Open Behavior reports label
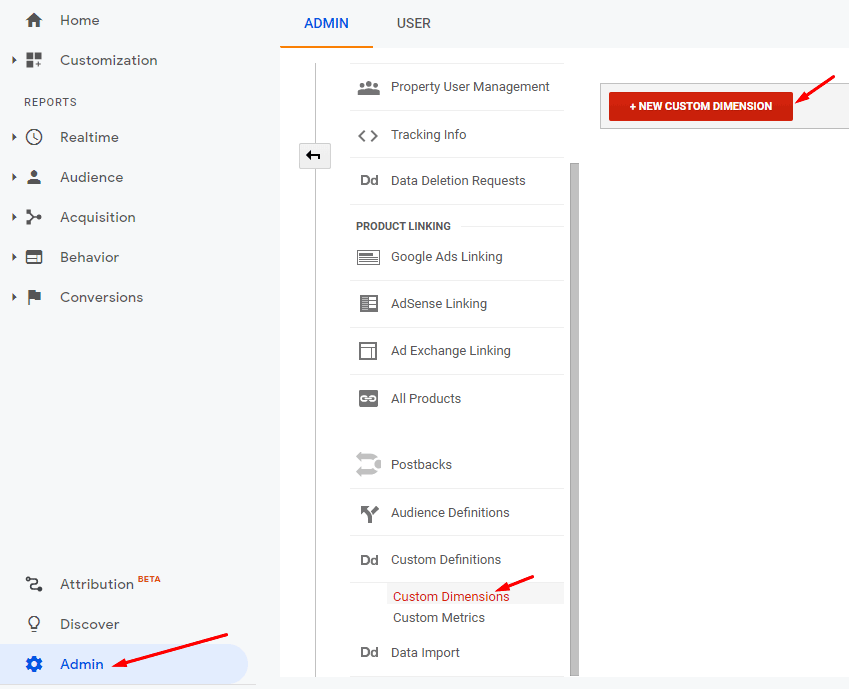 tap(89, 257)
